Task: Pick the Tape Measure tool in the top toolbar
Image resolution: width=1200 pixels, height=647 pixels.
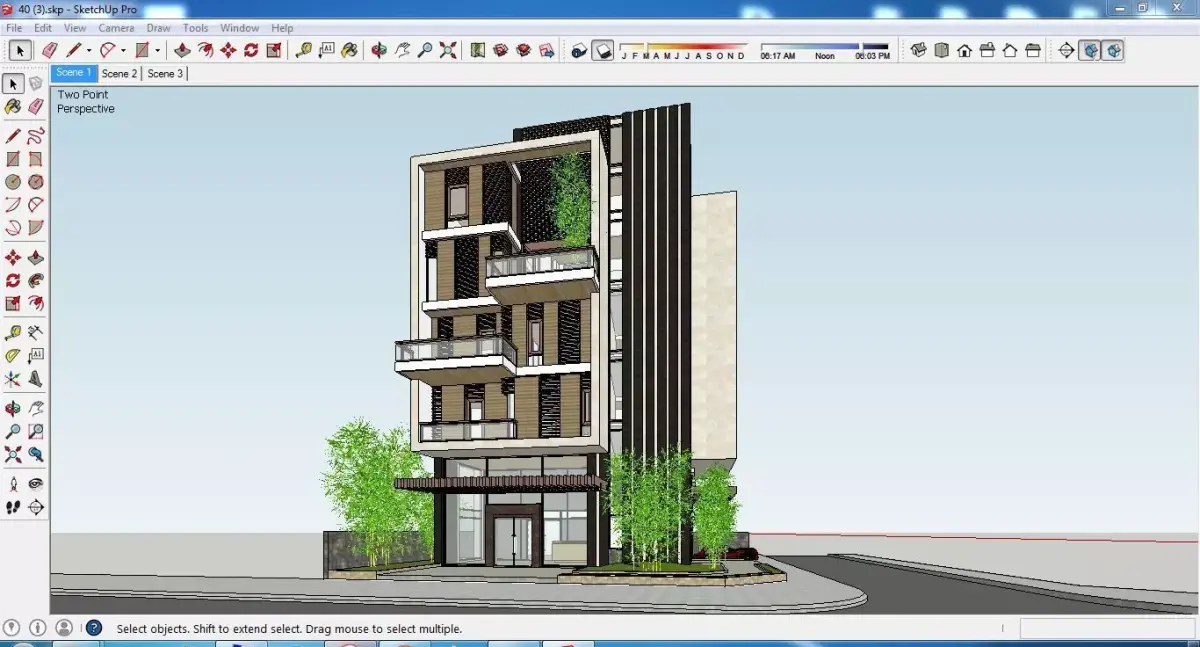Action: [x=303, y=50]
